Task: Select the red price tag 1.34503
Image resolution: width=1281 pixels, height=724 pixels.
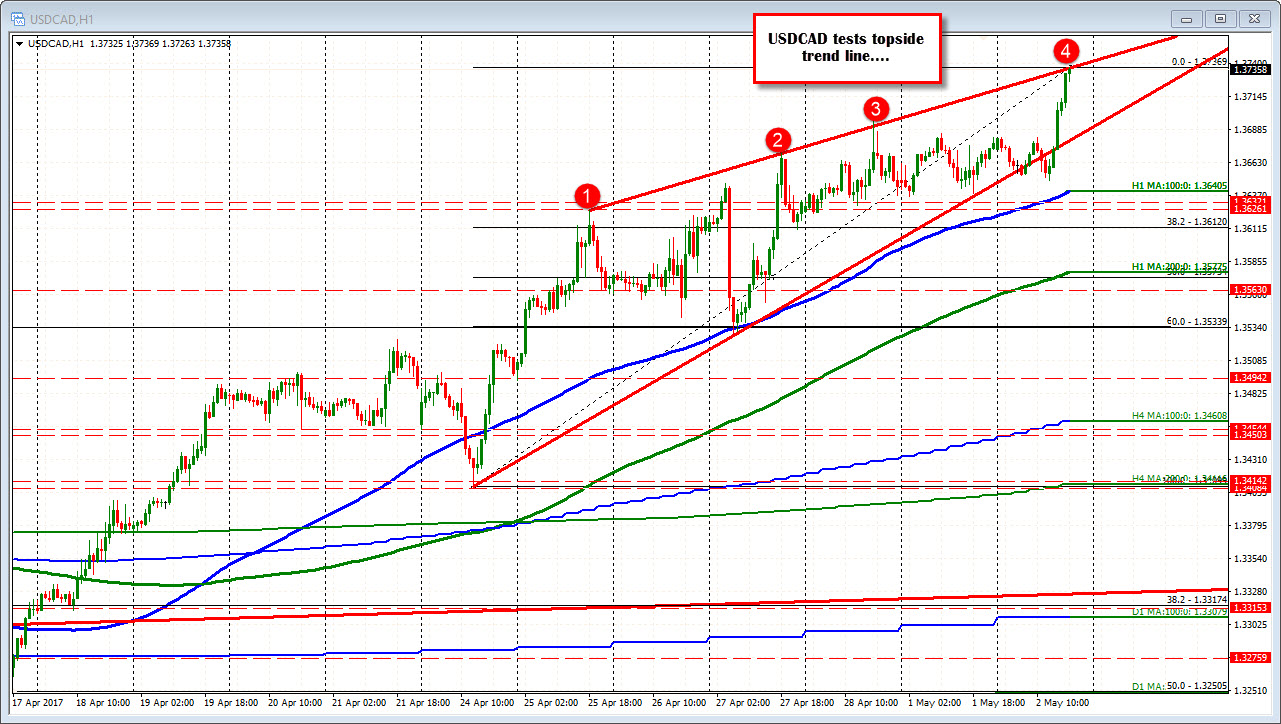Action: pyautogui.click(x=1252, y=434)
